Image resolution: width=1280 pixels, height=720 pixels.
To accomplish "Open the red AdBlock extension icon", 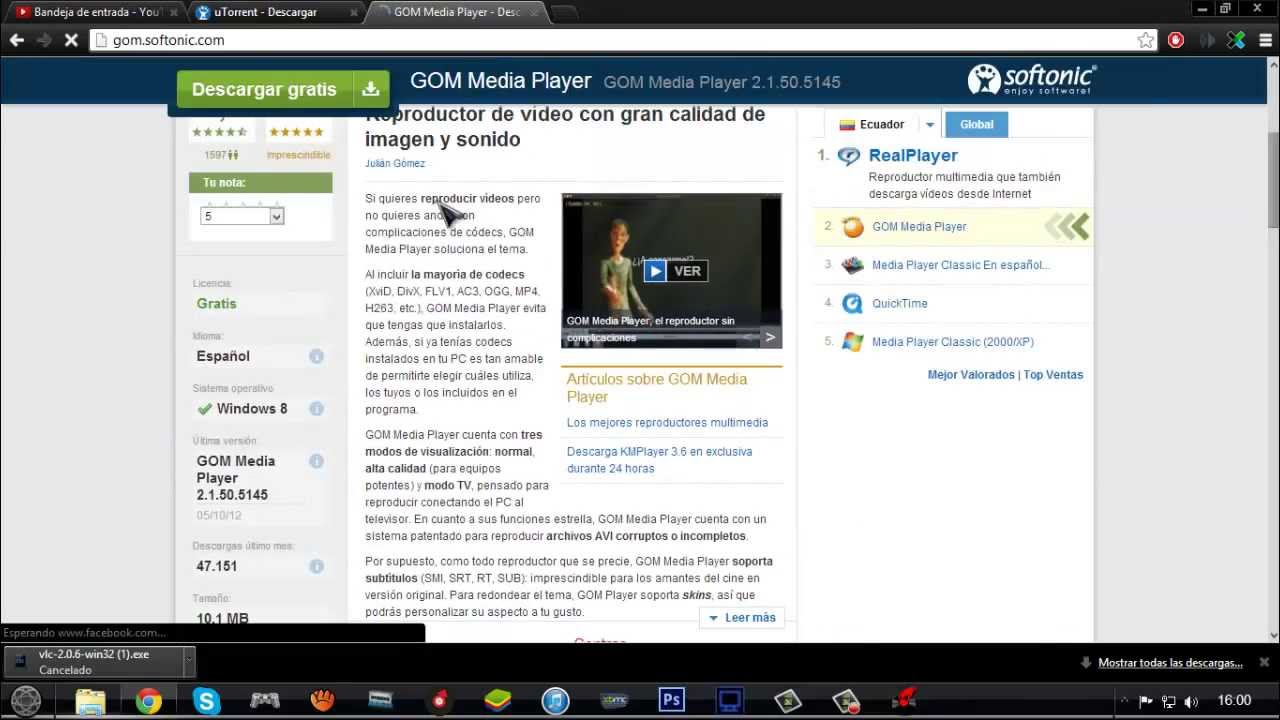I will (x=1176, y=40).
